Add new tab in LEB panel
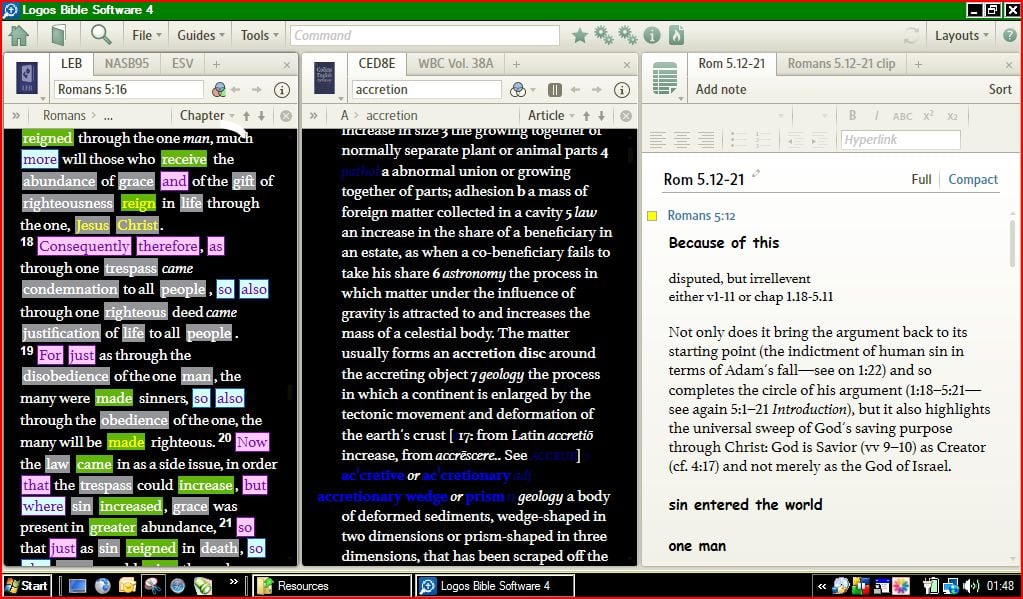 click(x=216, y=64)
